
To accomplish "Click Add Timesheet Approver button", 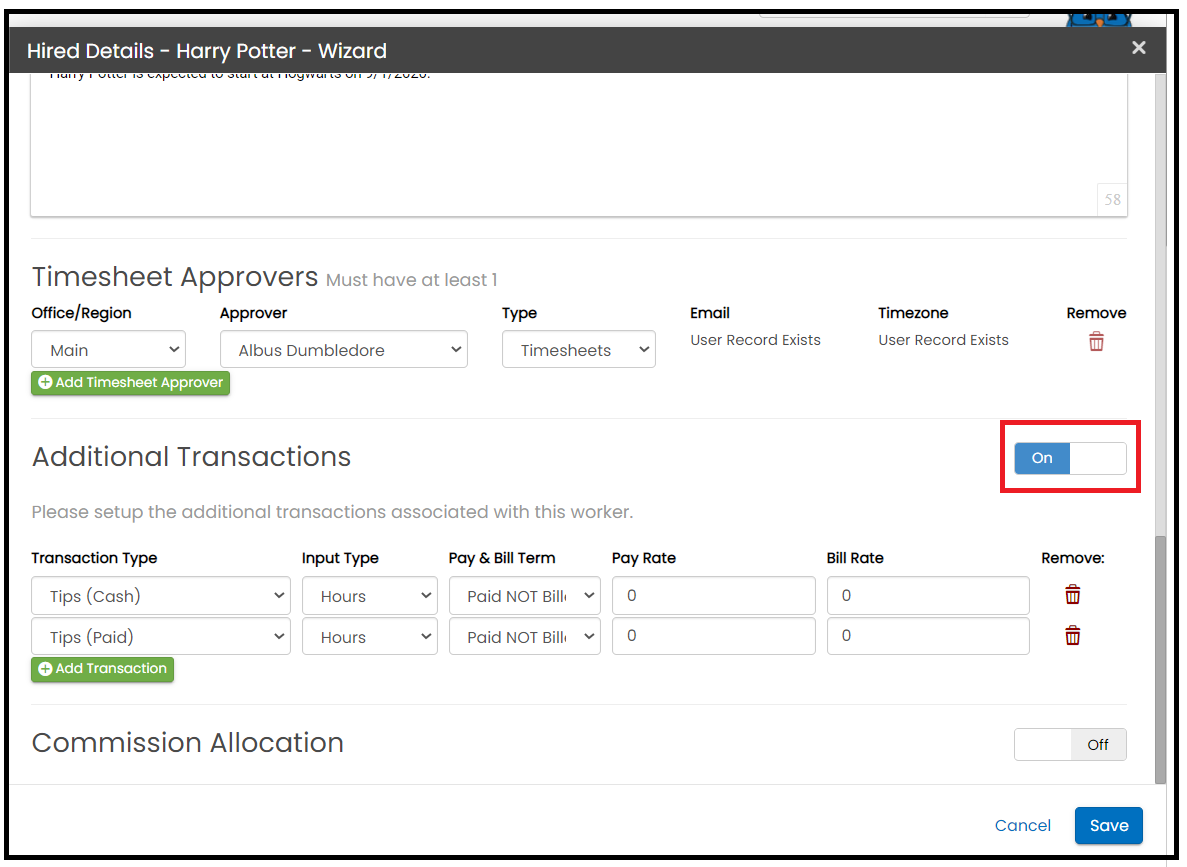I will [130, 383].
